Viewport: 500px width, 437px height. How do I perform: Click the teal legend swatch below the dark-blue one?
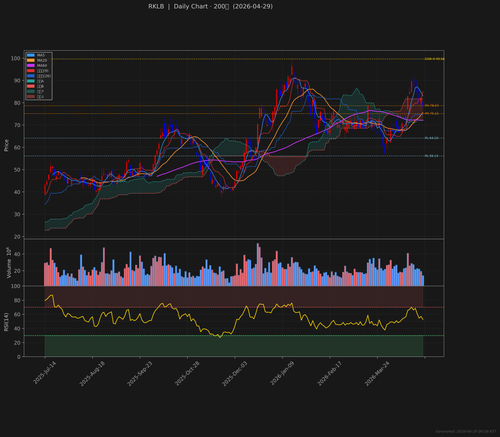[31, 81]
